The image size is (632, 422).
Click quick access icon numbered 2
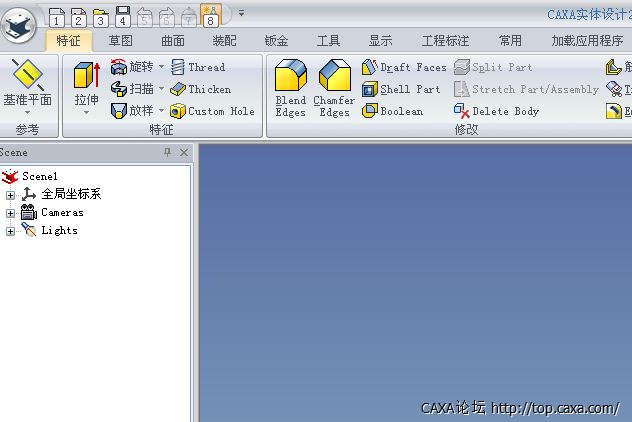79,17
